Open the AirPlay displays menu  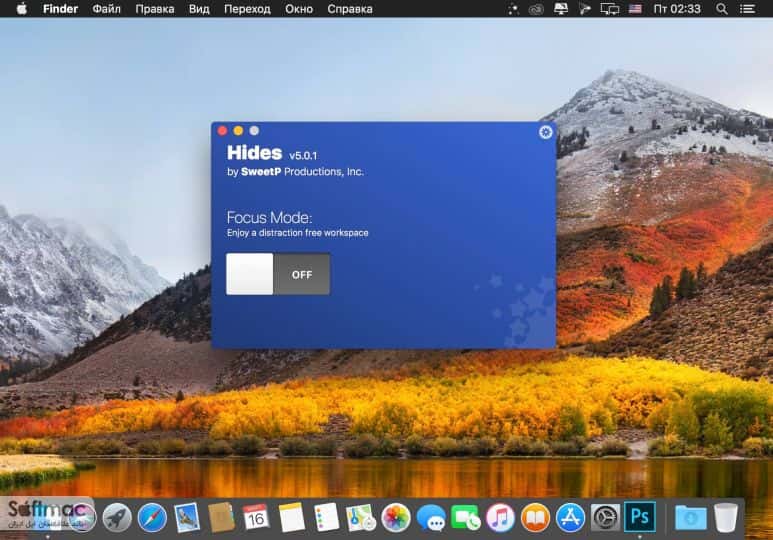click(609, 9)
